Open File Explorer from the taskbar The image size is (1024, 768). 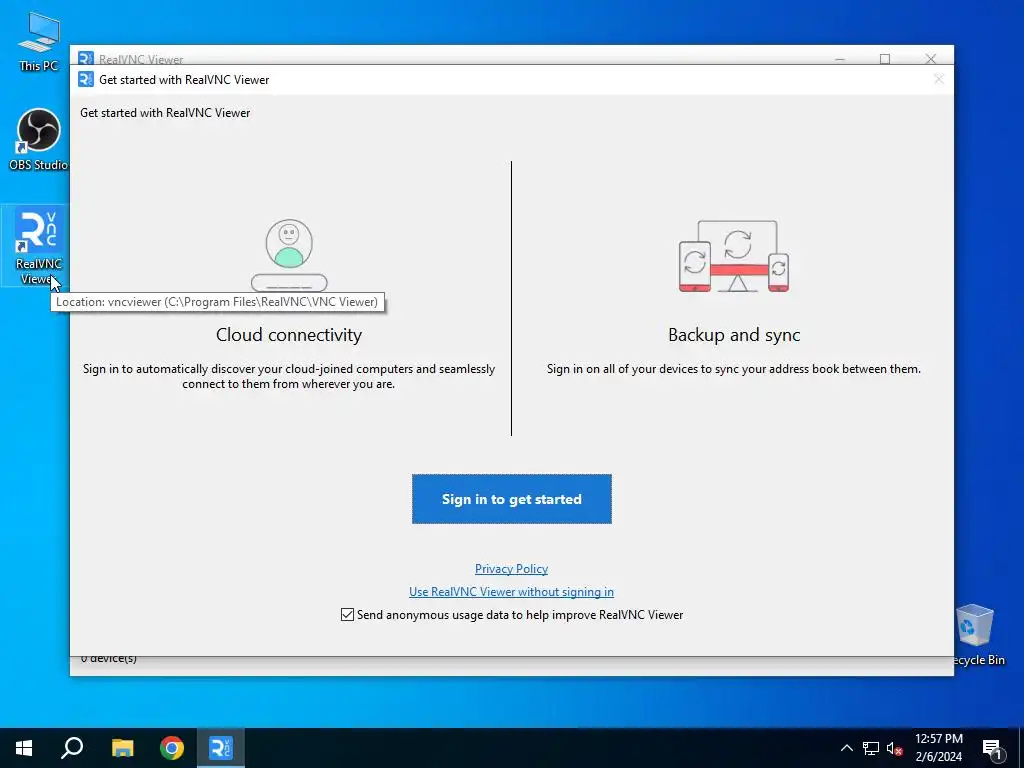[122, 748]
